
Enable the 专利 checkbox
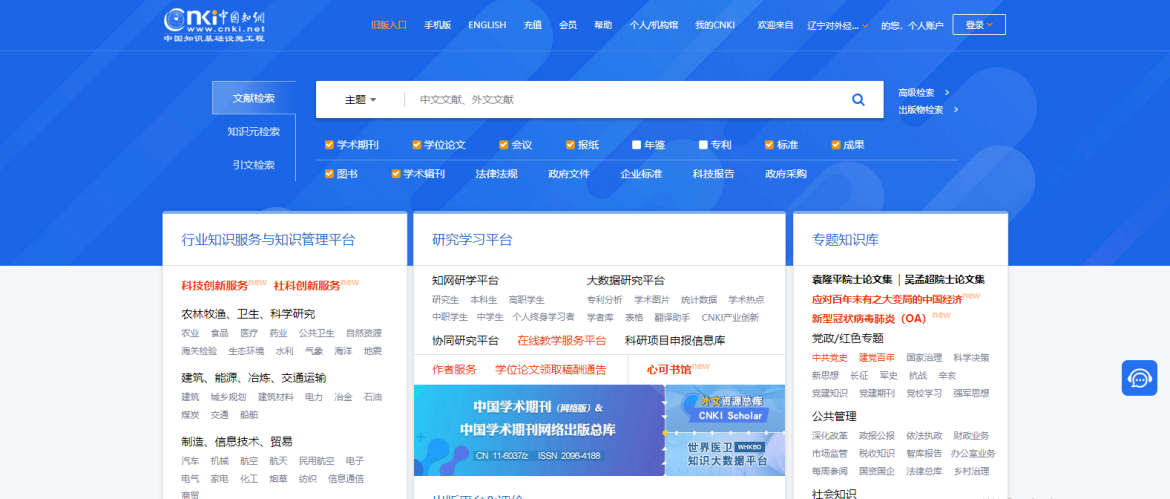[x=703, y=145]
